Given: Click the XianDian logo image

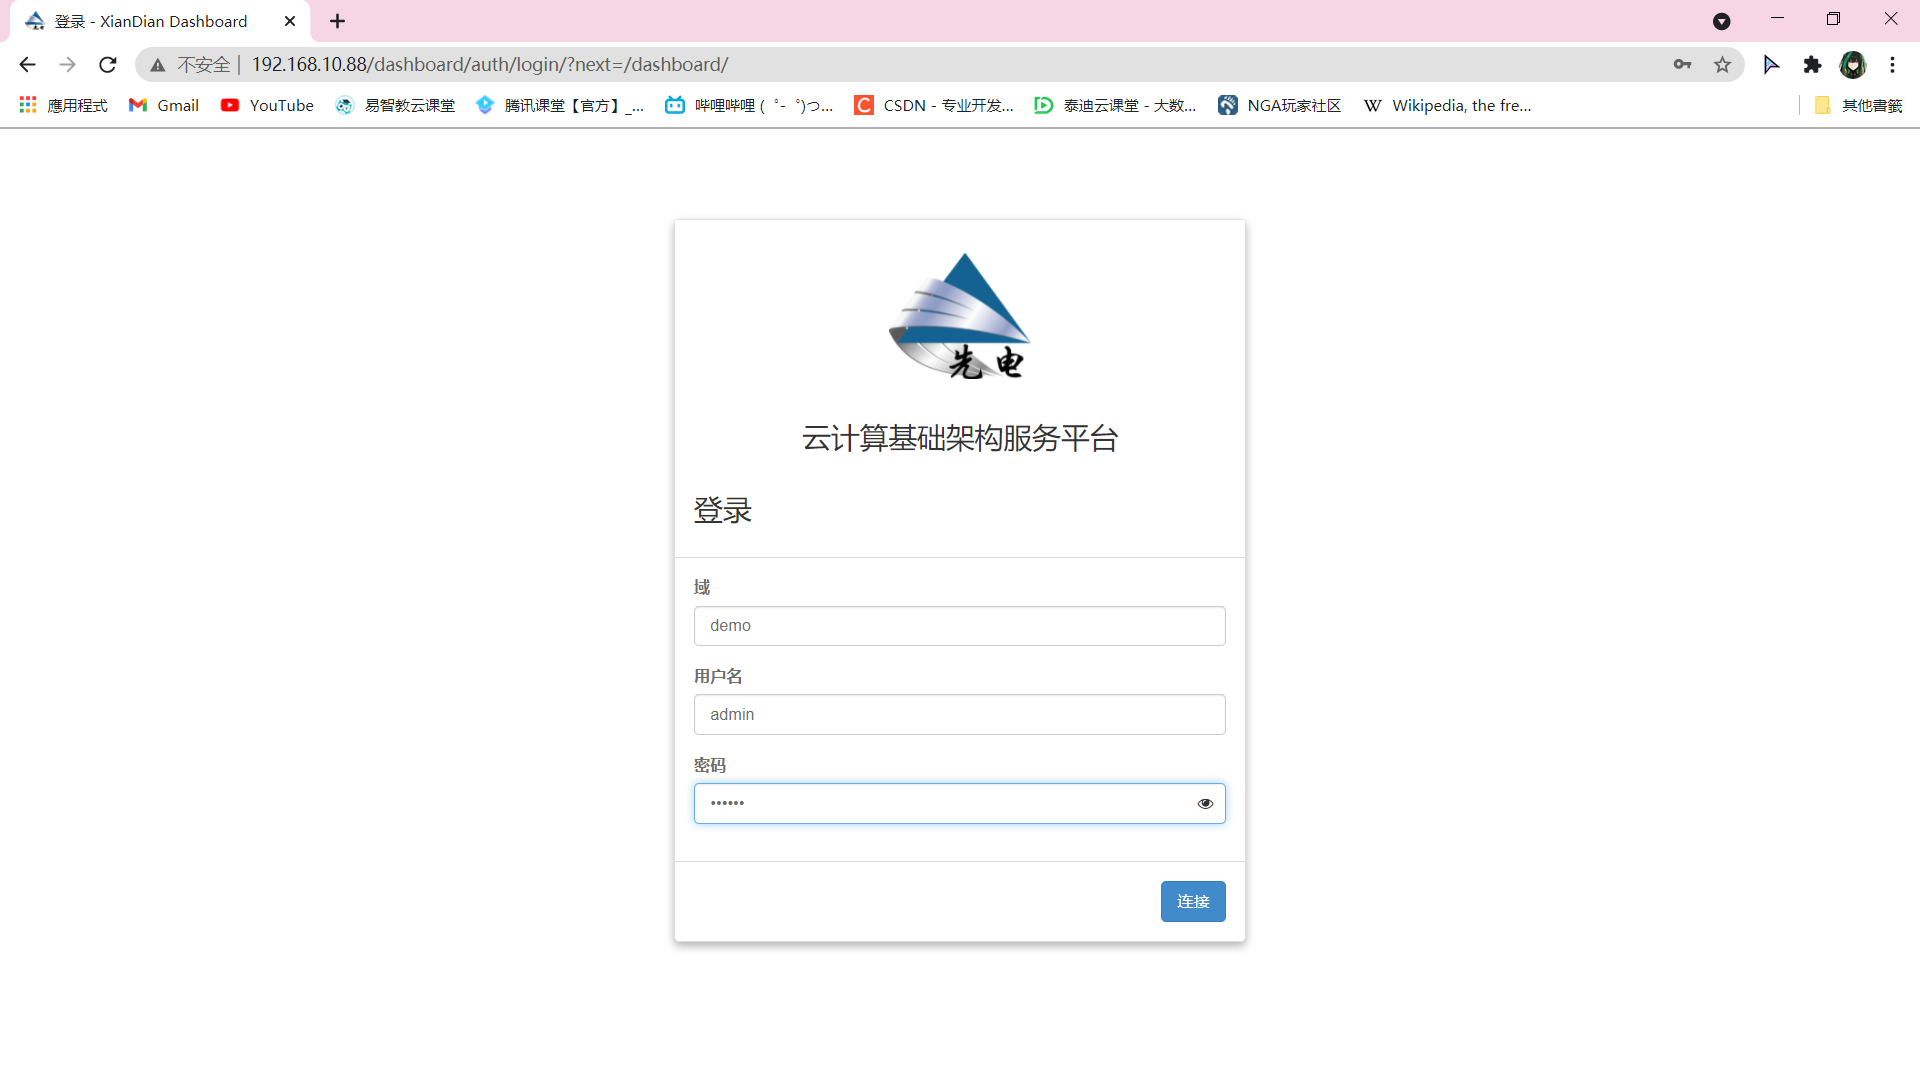Looking at the screenshot, I should 960,316.
